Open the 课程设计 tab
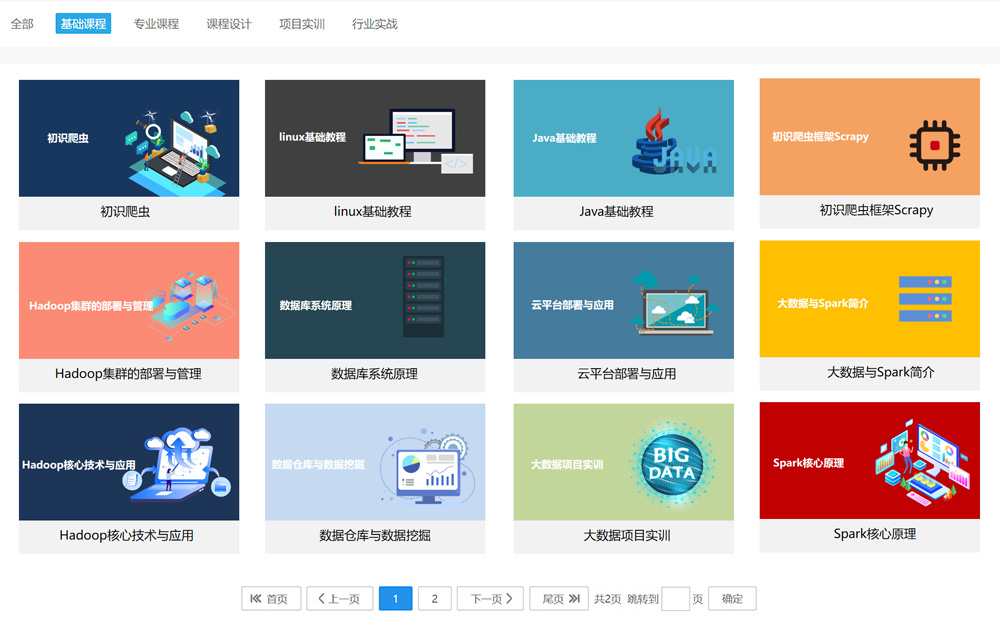Viewport: 1000px width, 635px height. (229, 24)
